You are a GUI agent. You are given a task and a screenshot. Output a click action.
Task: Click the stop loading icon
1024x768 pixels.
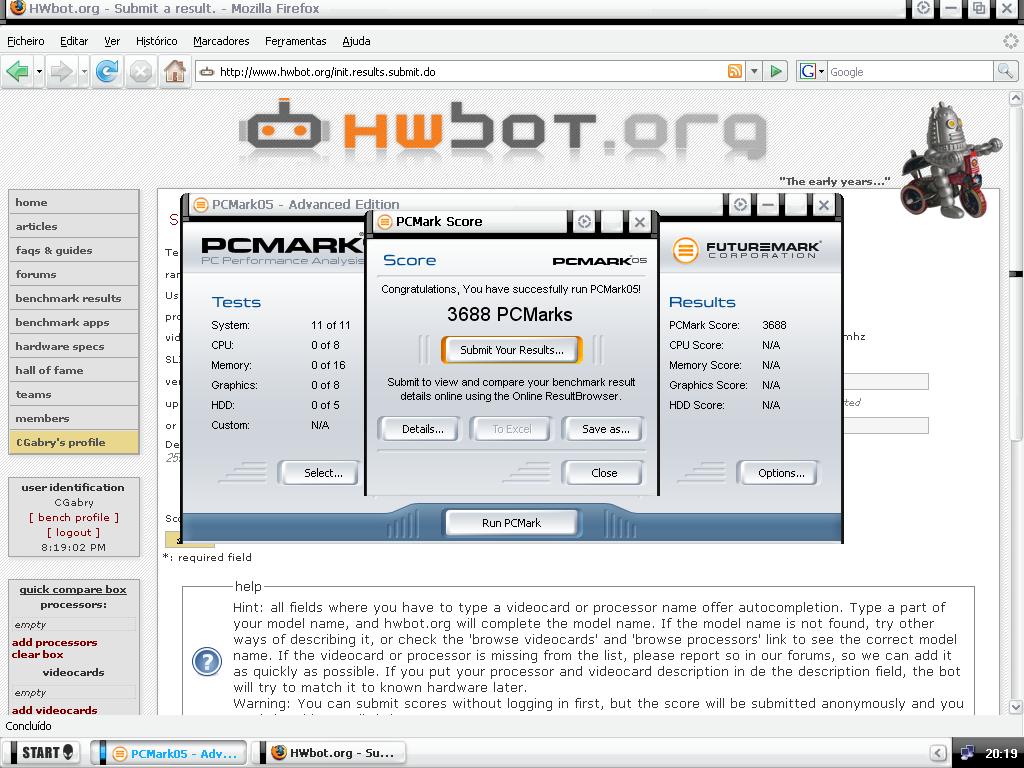tap(140, 71)
